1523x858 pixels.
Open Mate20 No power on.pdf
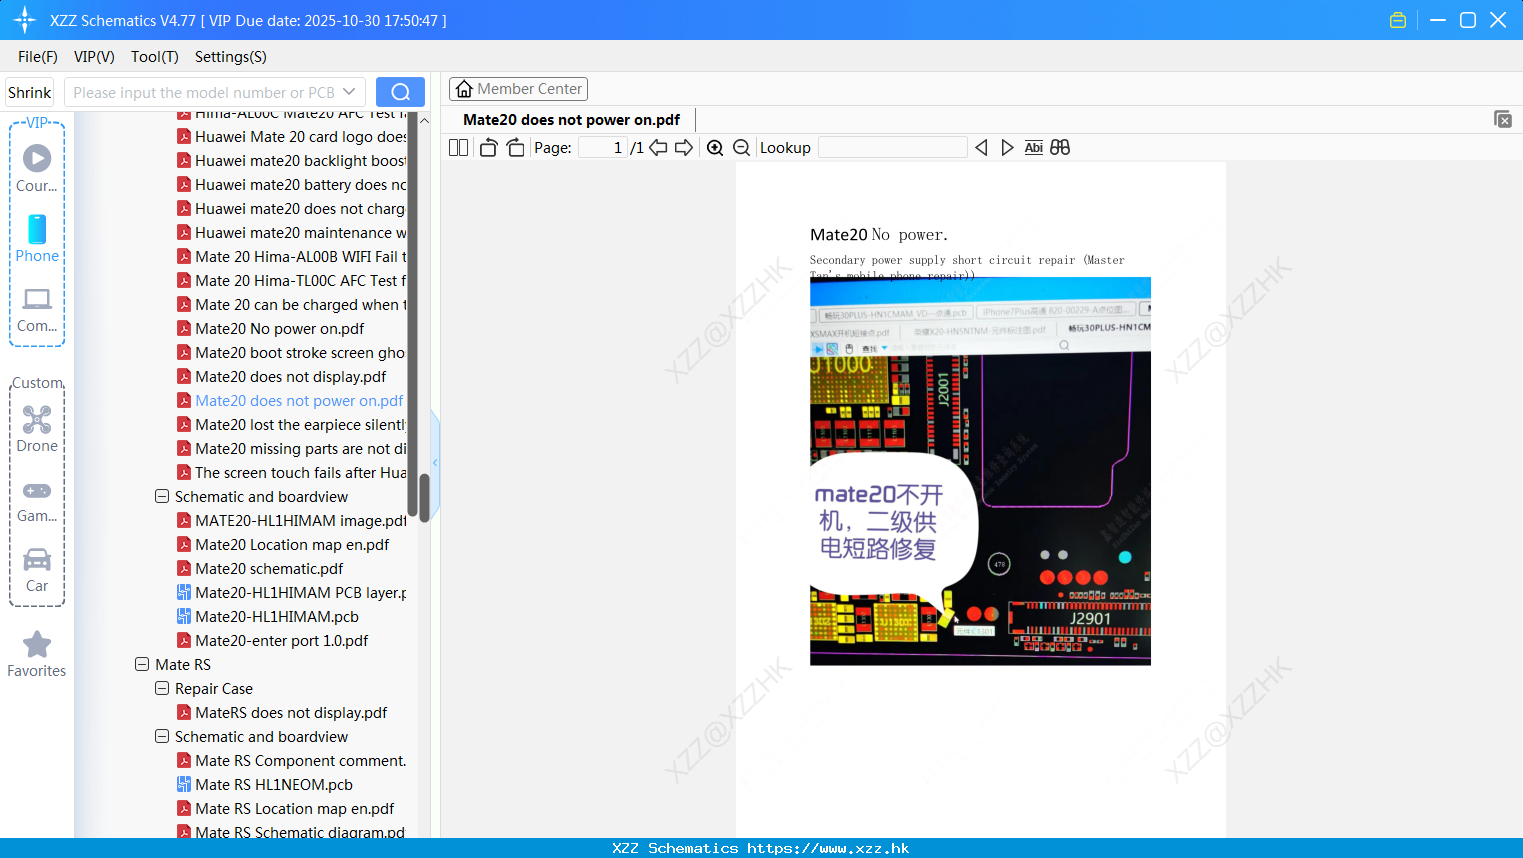[280, 328]
